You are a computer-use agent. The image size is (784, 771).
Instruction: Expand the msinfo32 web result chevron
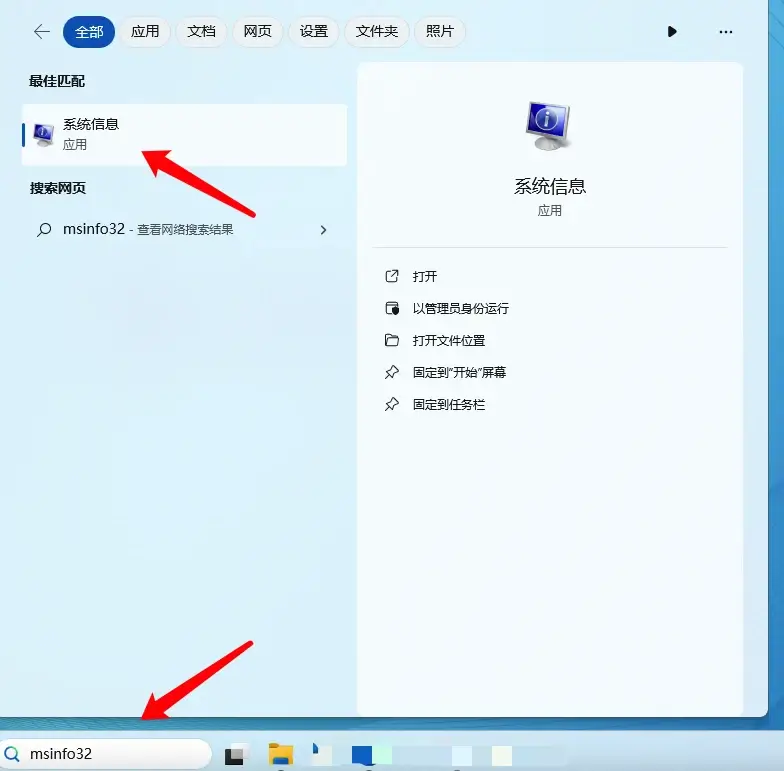point(324,230)
